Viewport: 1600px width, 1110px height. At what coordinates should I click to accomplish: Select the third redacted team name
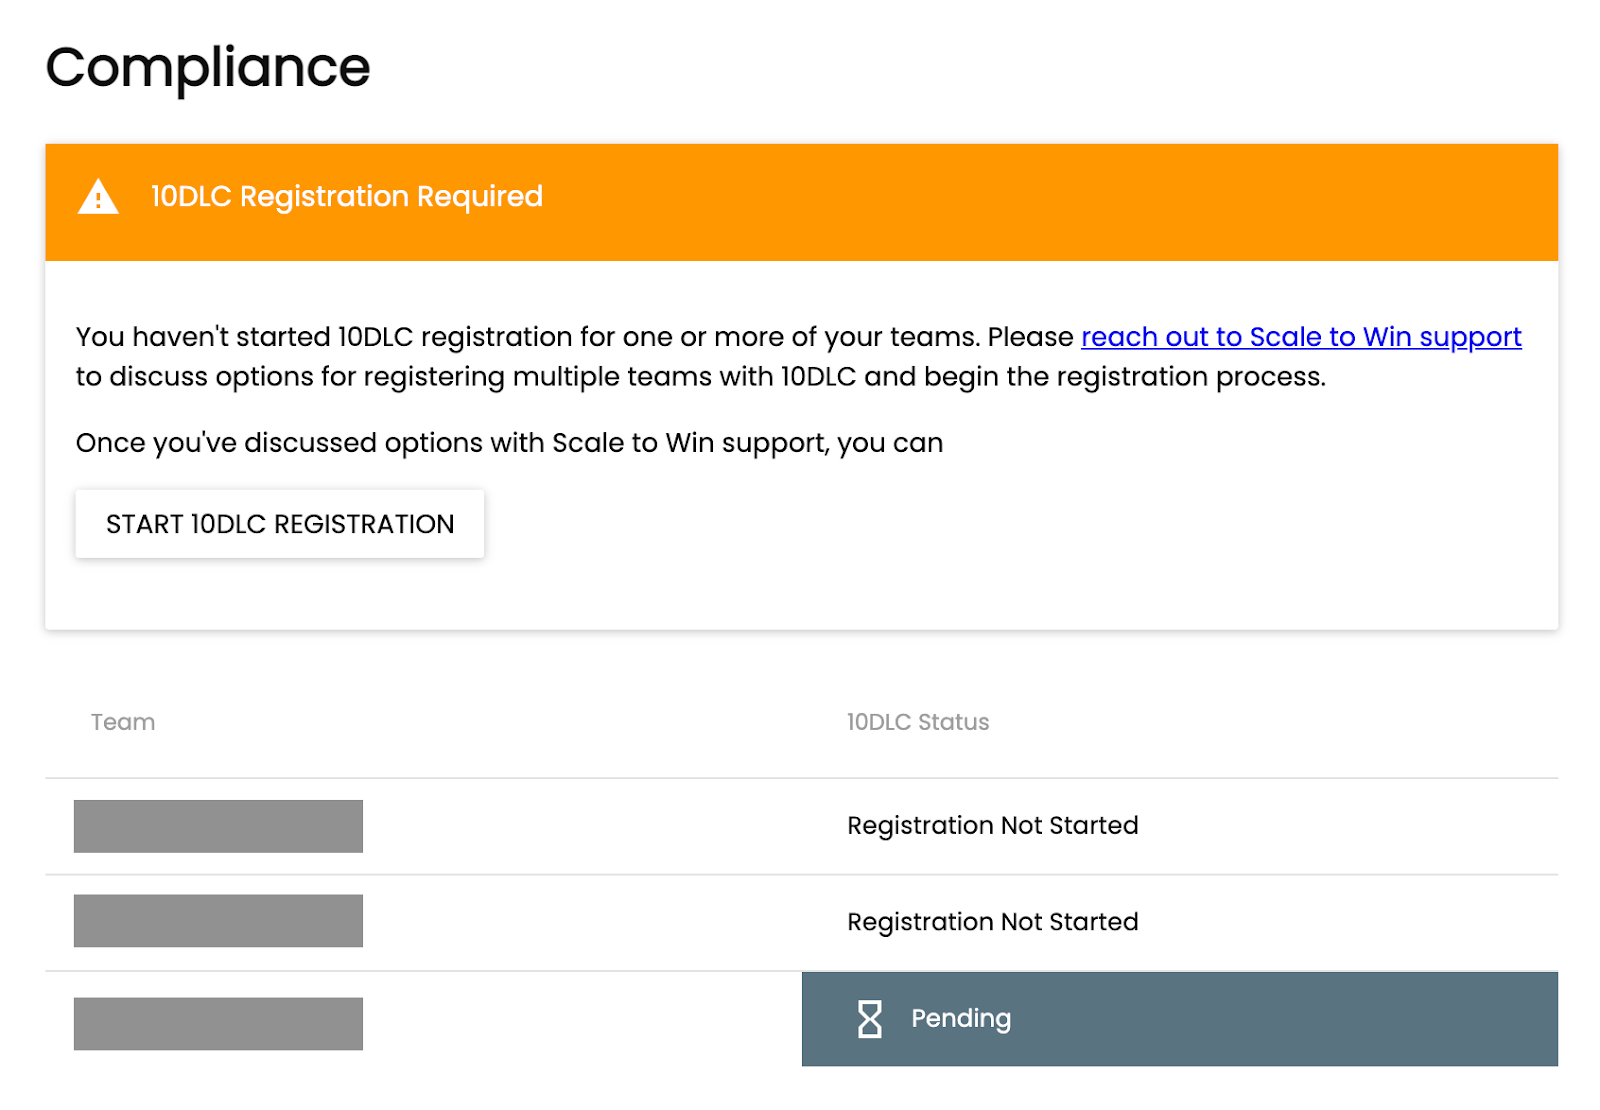coord(218,1023)
